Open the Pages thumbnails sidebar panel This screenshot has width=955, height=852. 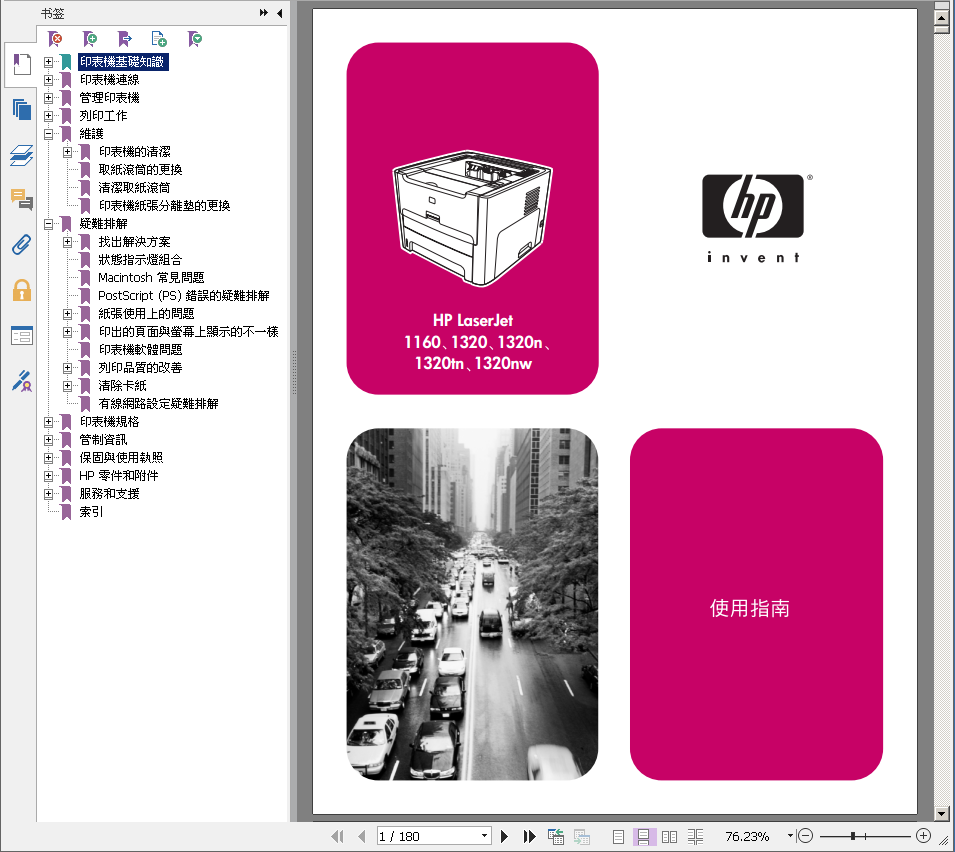[22, 110]
